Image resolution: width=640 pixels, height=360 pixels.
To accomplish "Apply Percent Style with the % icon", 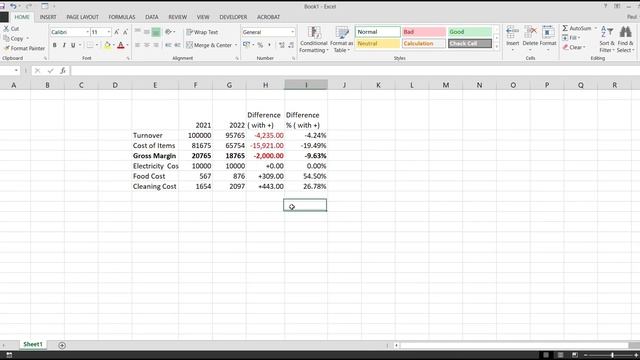I will [260, 45].
